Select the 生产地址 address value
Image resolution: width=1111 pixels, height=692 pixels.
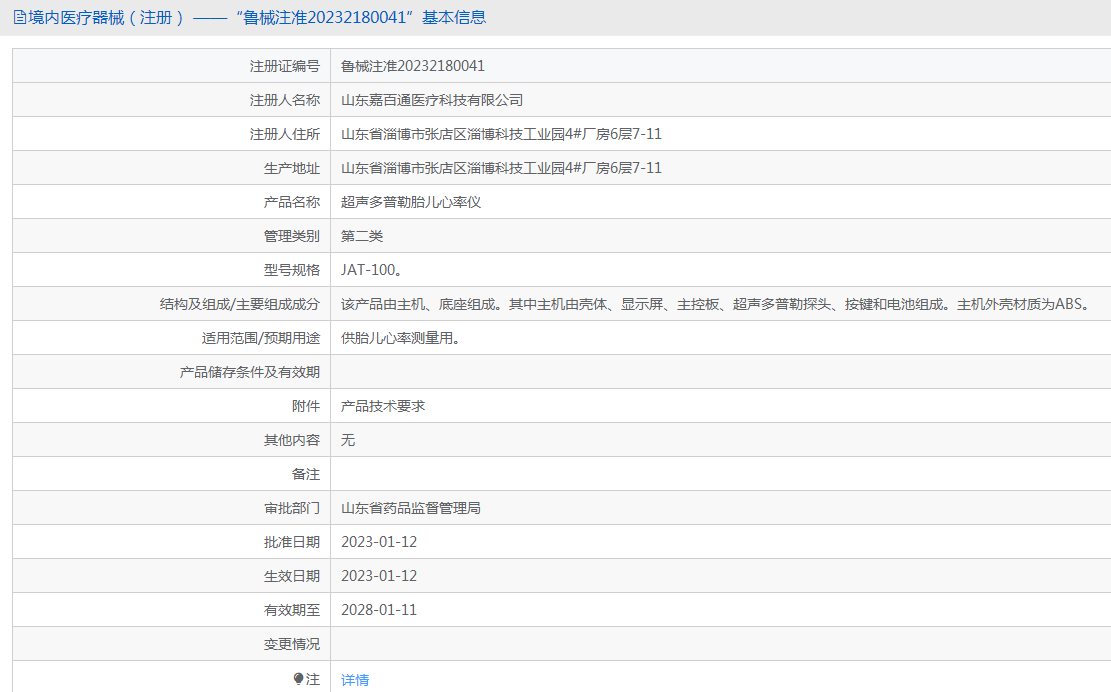click(502, 168)
